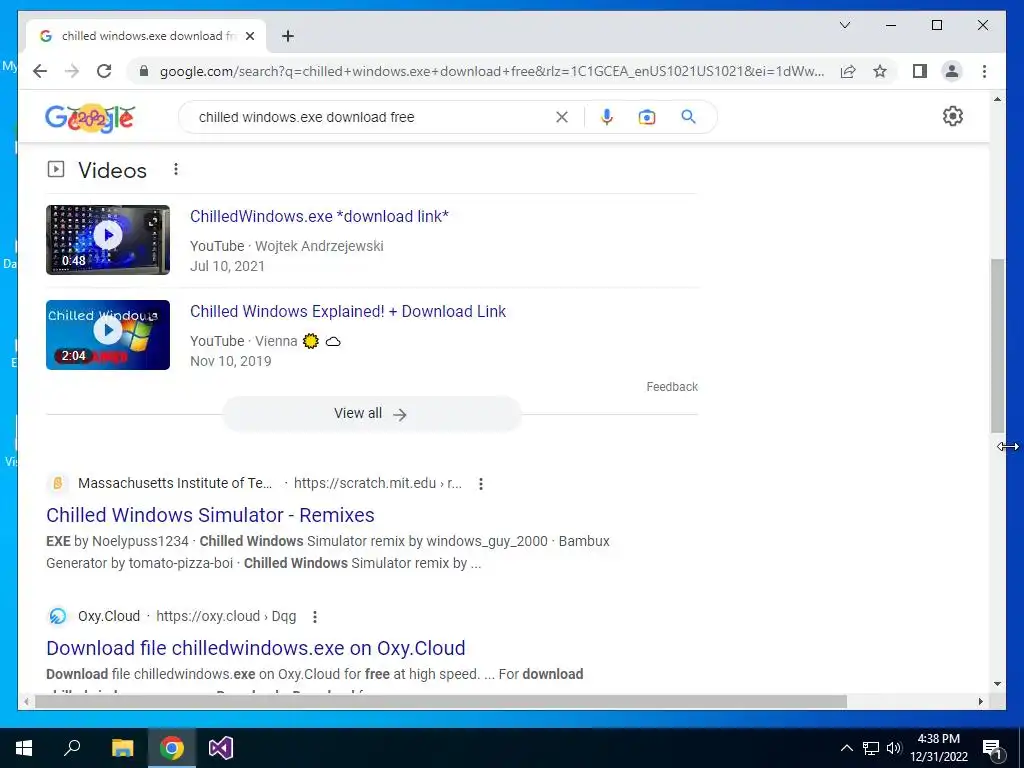The height and width of the screenshot is (768, 1024).
Task: Click the horizontal scrollbar right arrow
Action: click(980, 701)
